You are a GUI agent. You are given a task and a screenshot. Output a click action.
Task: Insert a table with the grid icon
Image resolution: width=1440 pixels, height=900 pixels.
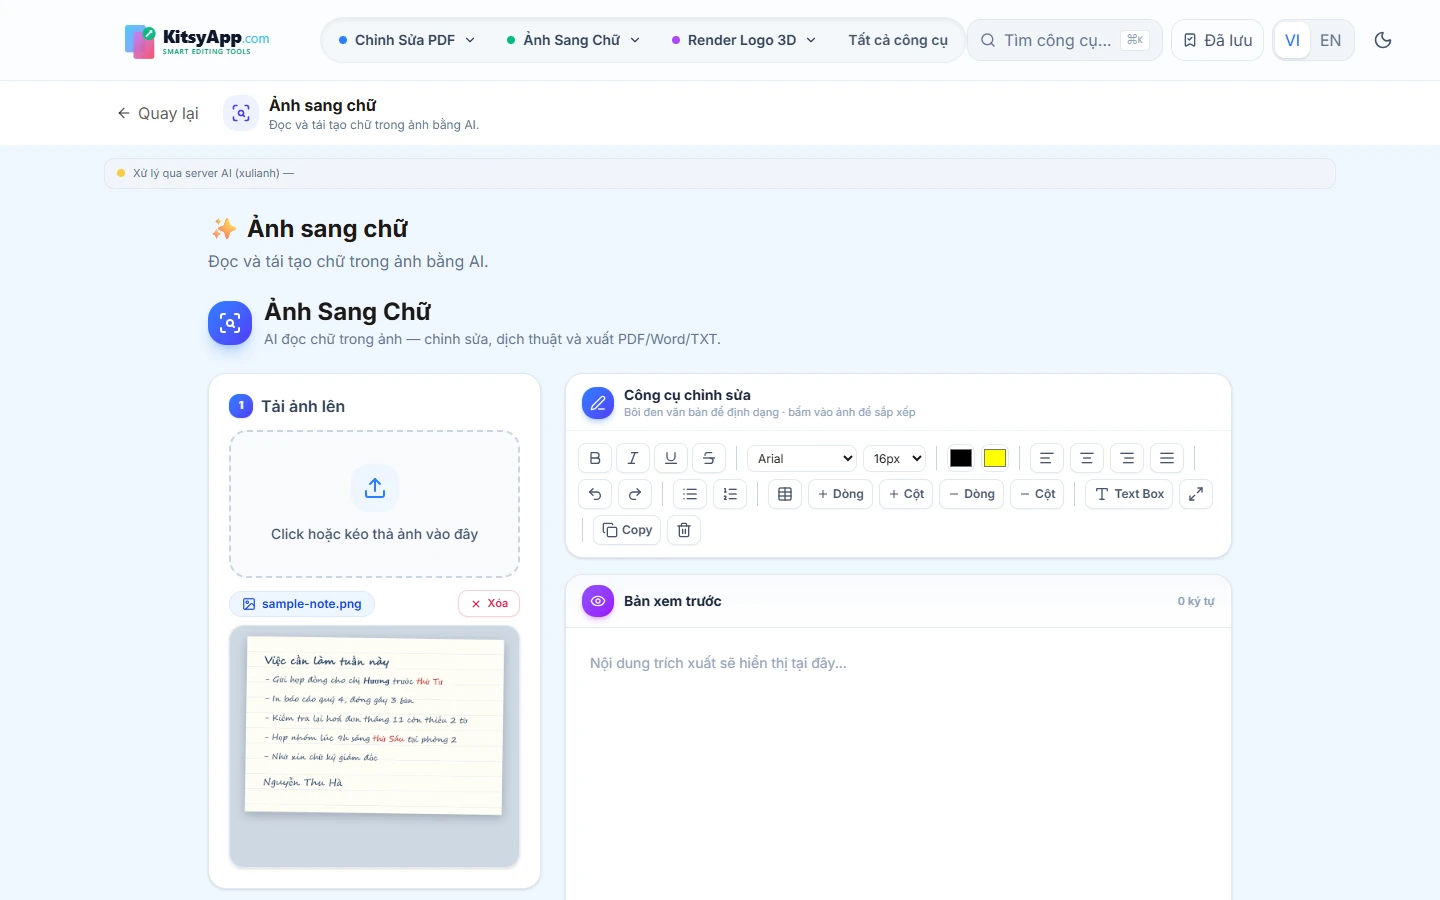[785, 494]
